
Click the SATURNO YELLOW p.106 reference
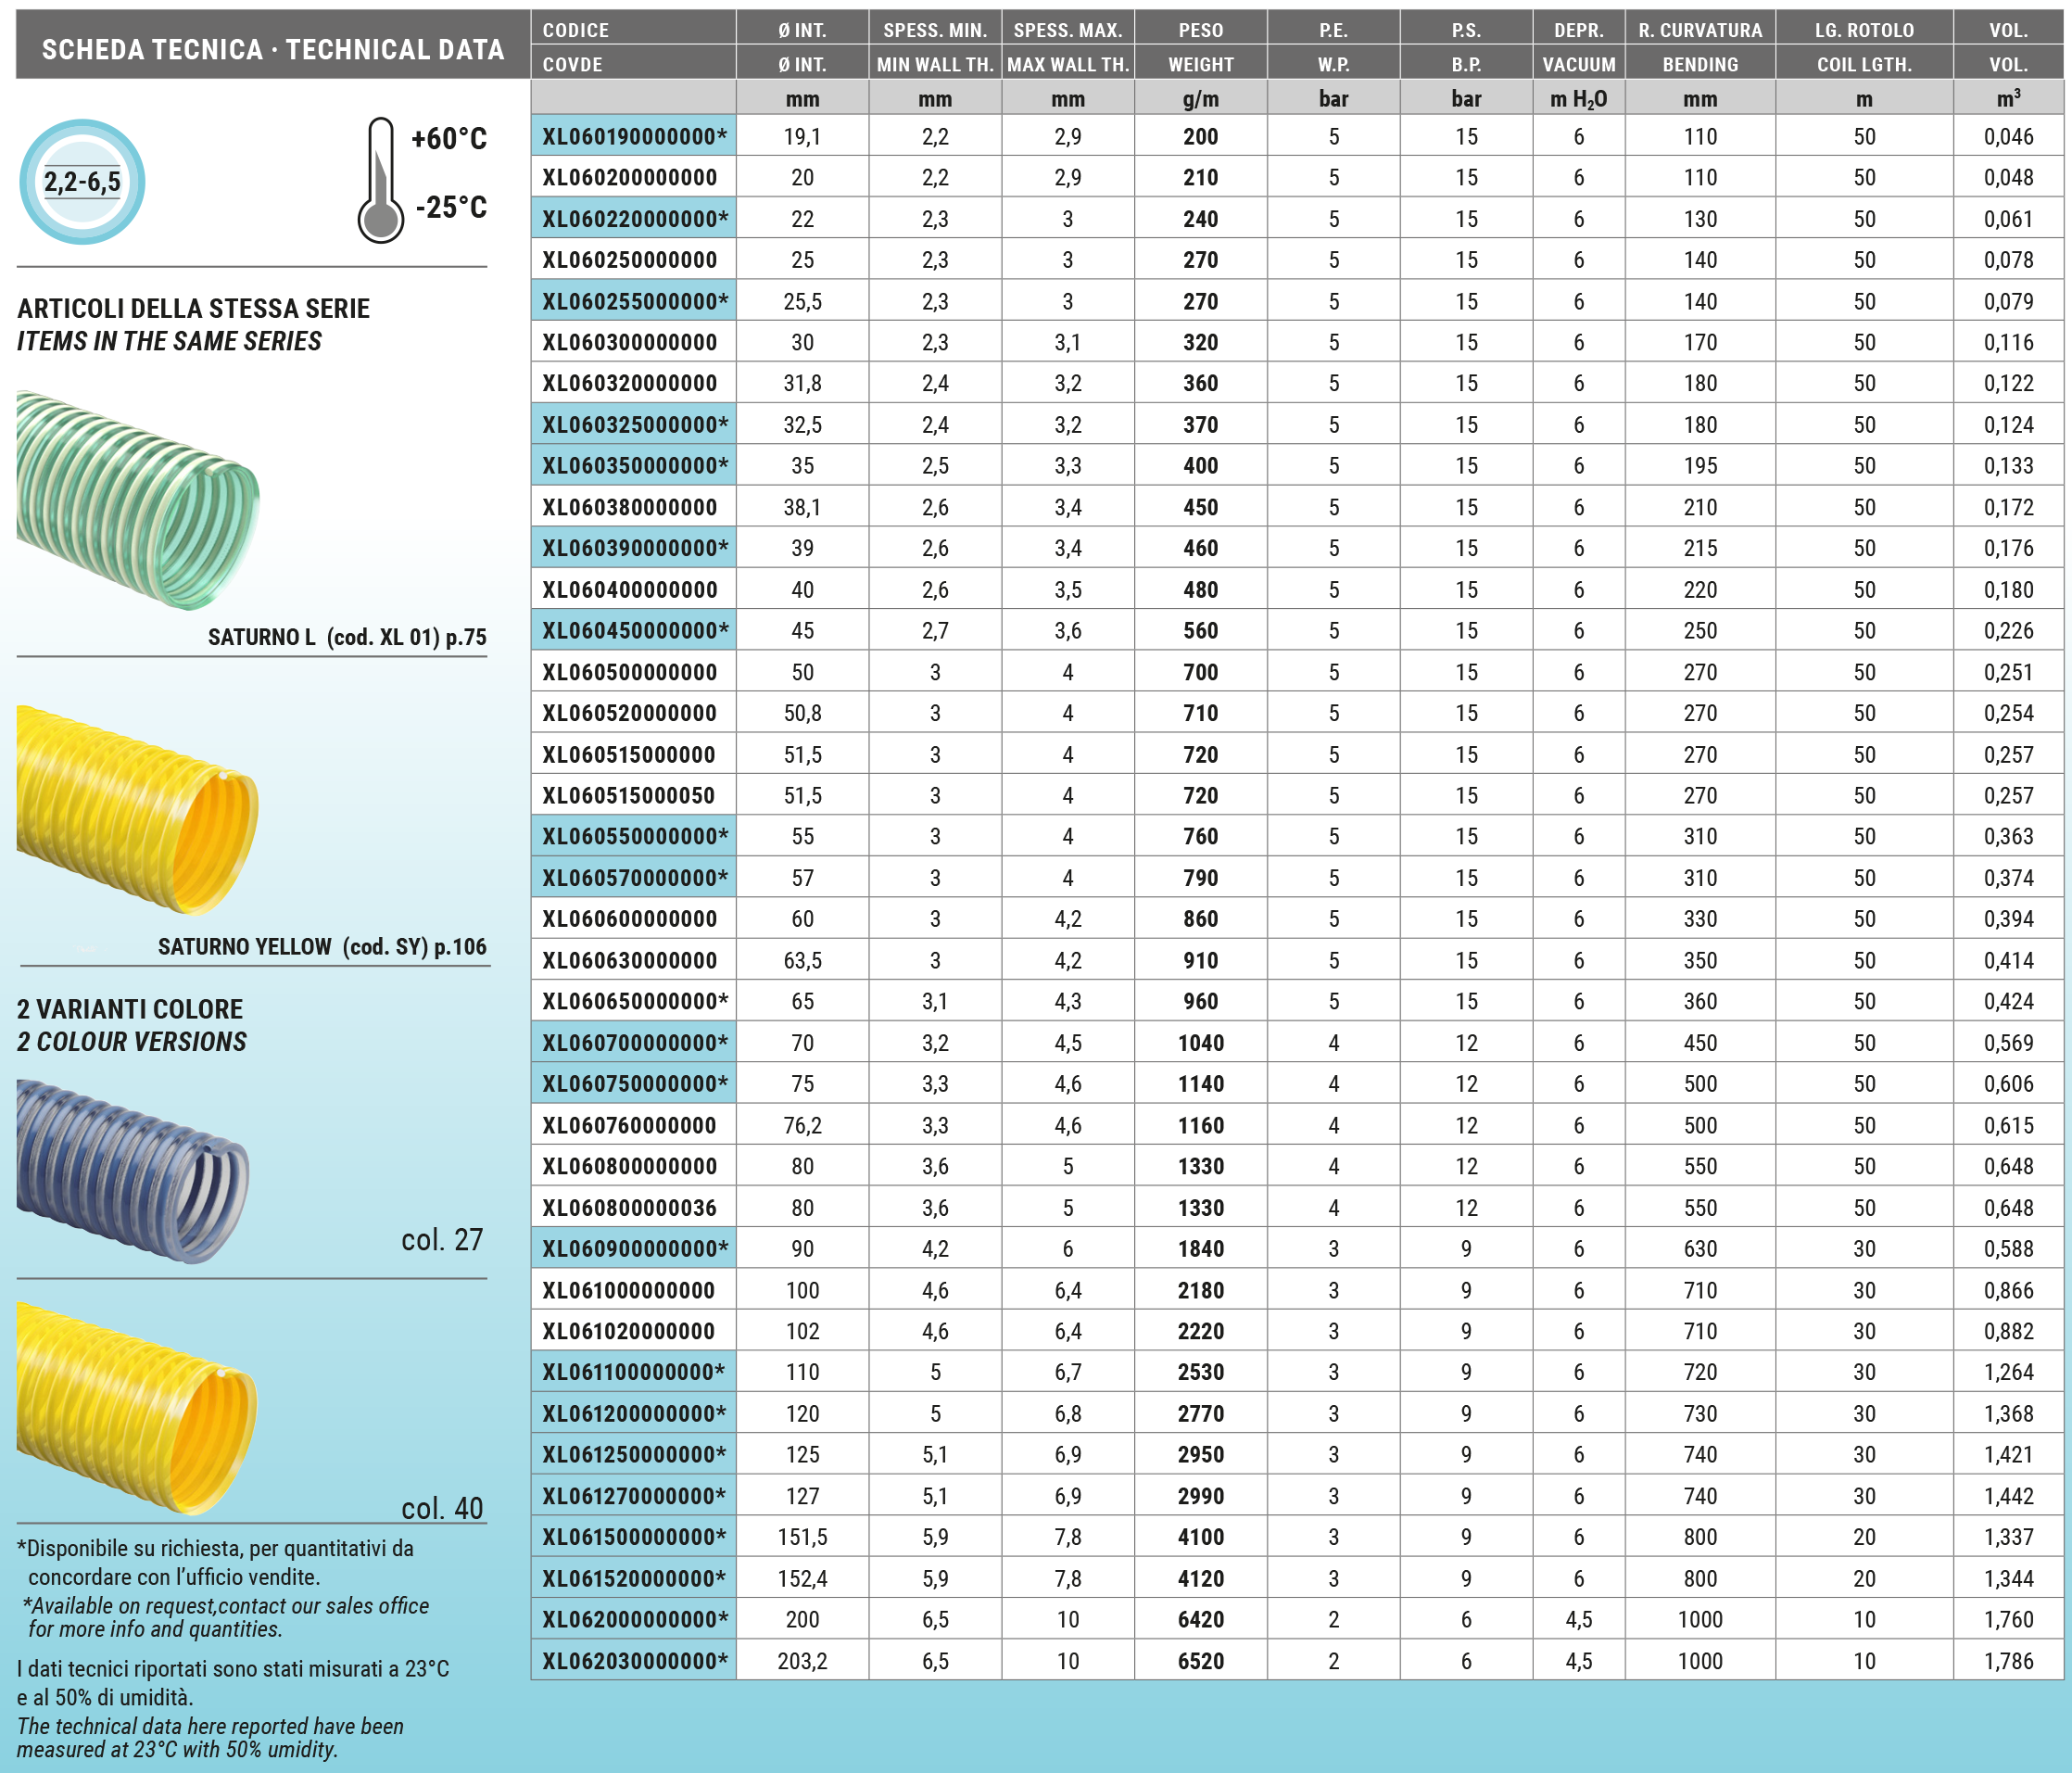[322, 946]
